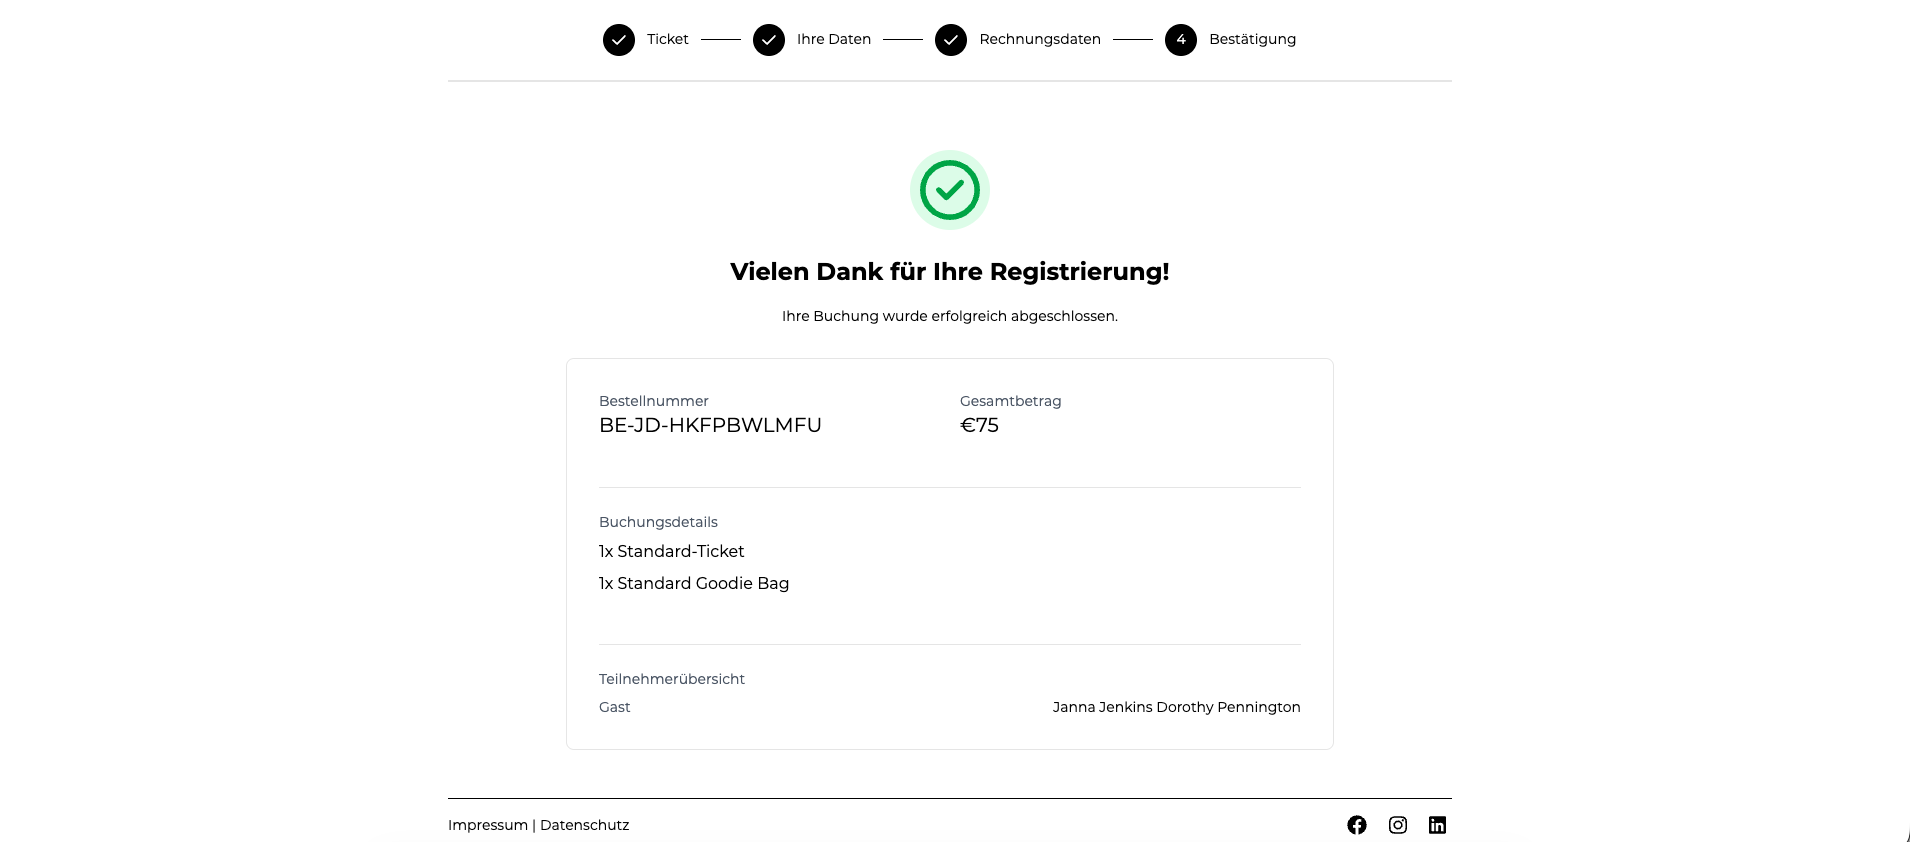Open the LinkedIn icon in footer
Screen dimensions: 1910x842
[1437, 825]
